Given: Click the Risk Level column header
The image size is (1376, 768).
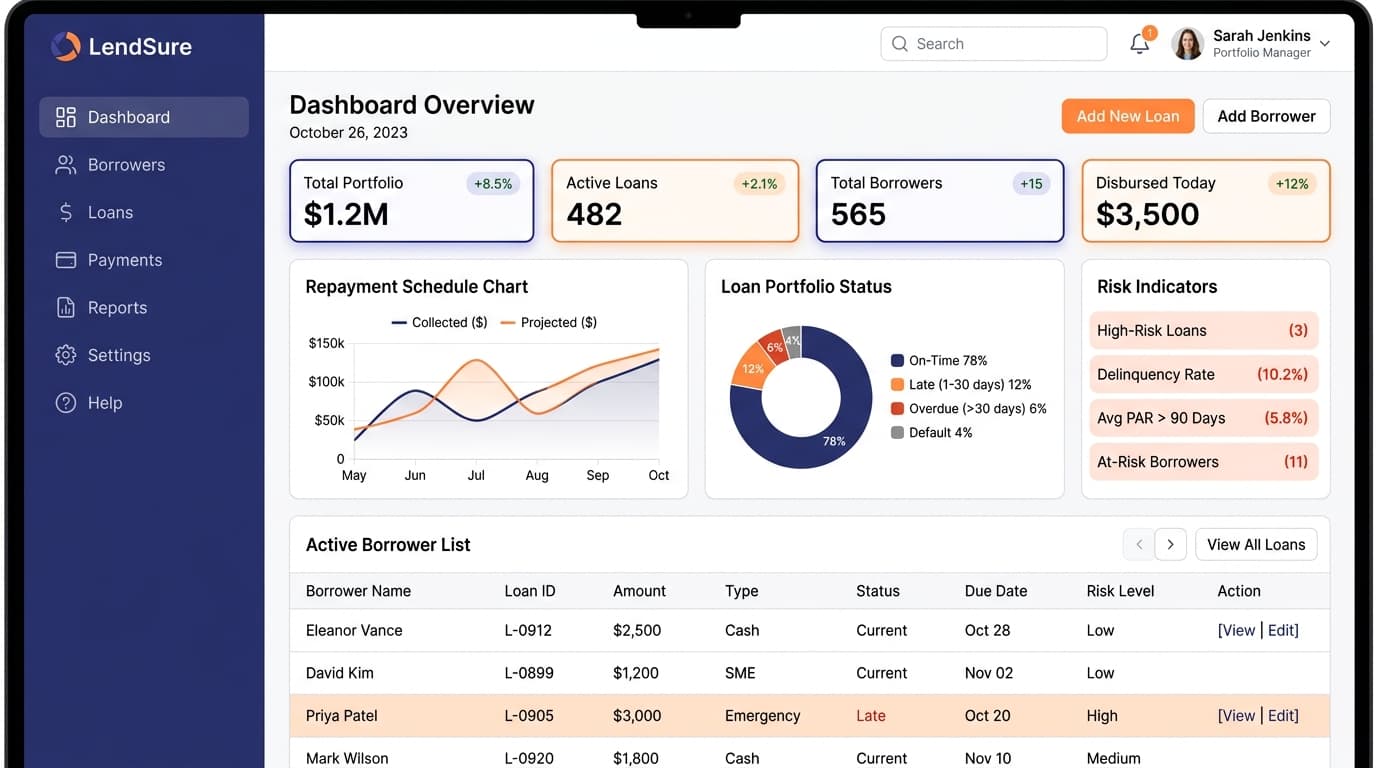Looking at the screenshot, I should (x=1120, y=591).
